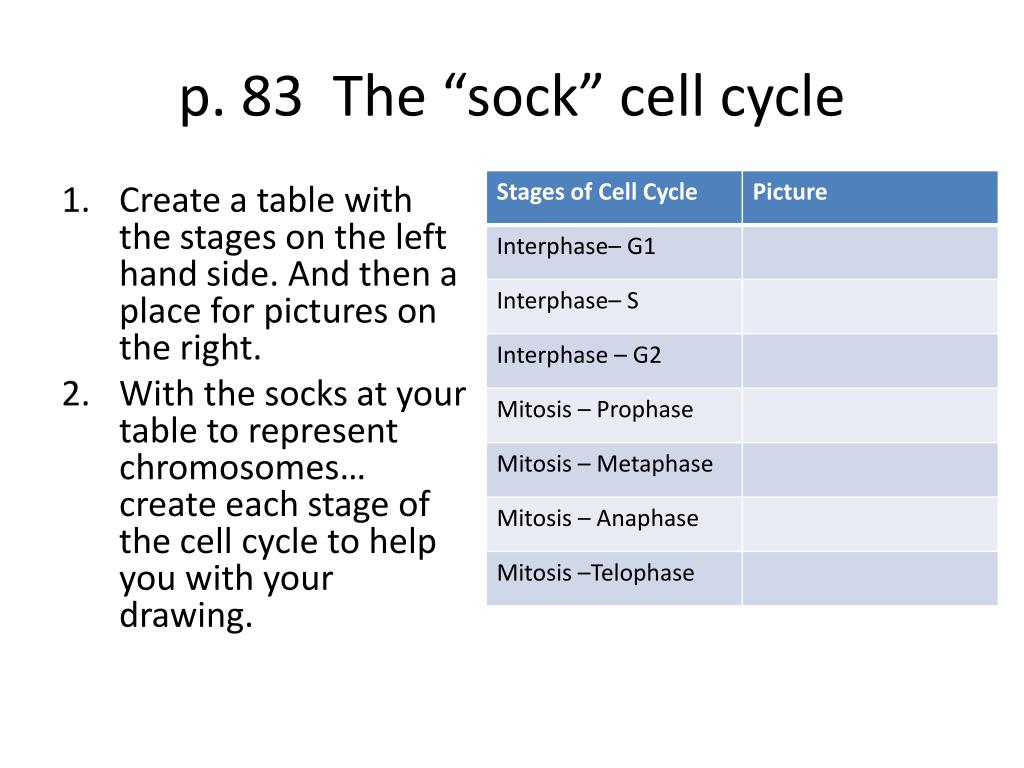1024x768 pixels.
Task: Select the "Mitosis – Metaphase" cell
Action: 614,470
